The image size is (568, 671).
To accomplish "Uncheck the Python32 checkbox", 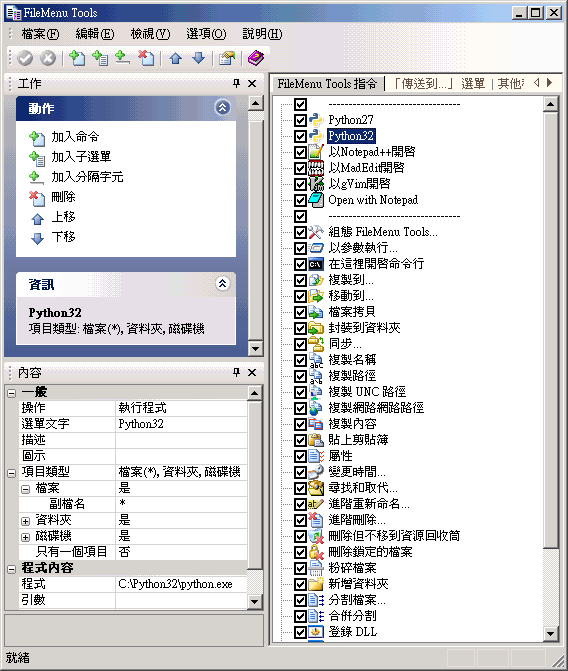I will point(300,136).
